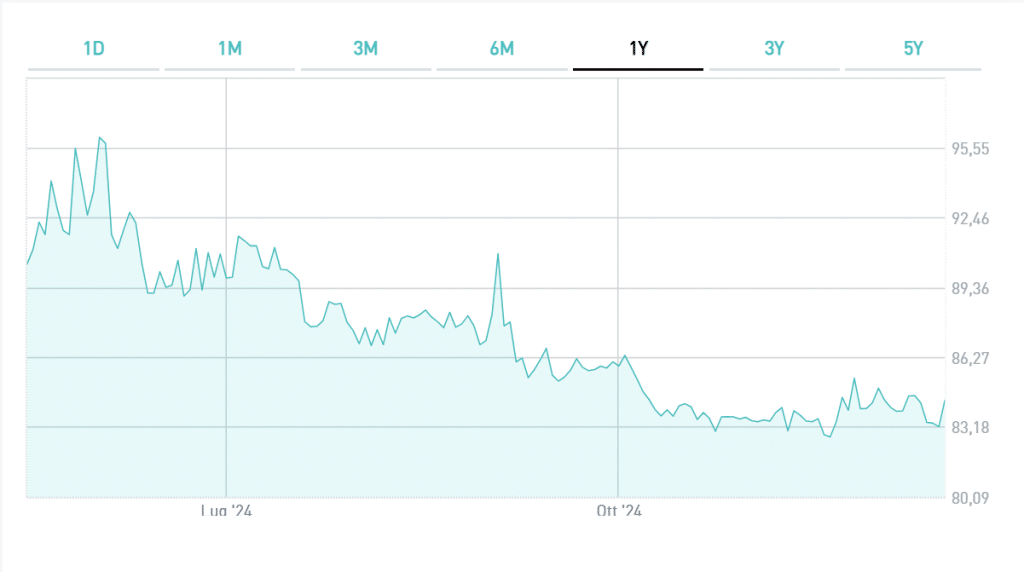Select the 89,36 value on the axis
The width and height of the screenshot is (1024, 572).
click(x=970, y=288)
